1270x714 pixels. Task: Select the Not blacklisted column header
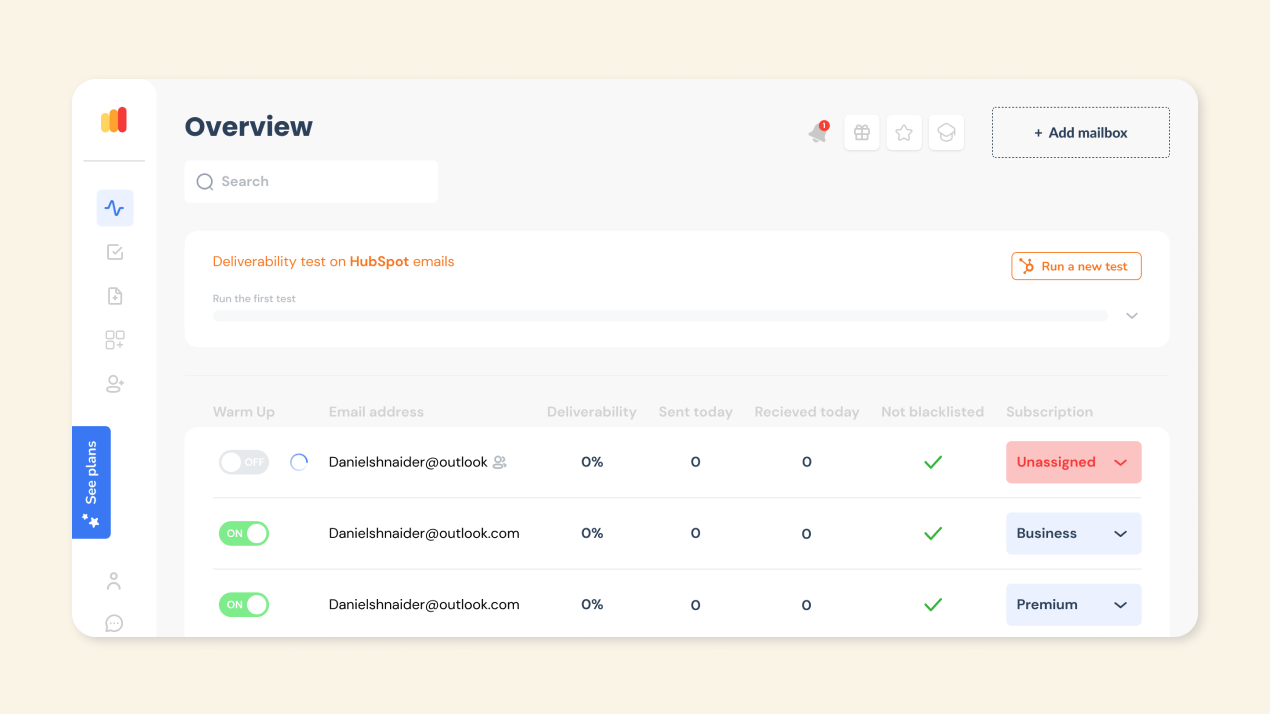(x=932, y=411)
